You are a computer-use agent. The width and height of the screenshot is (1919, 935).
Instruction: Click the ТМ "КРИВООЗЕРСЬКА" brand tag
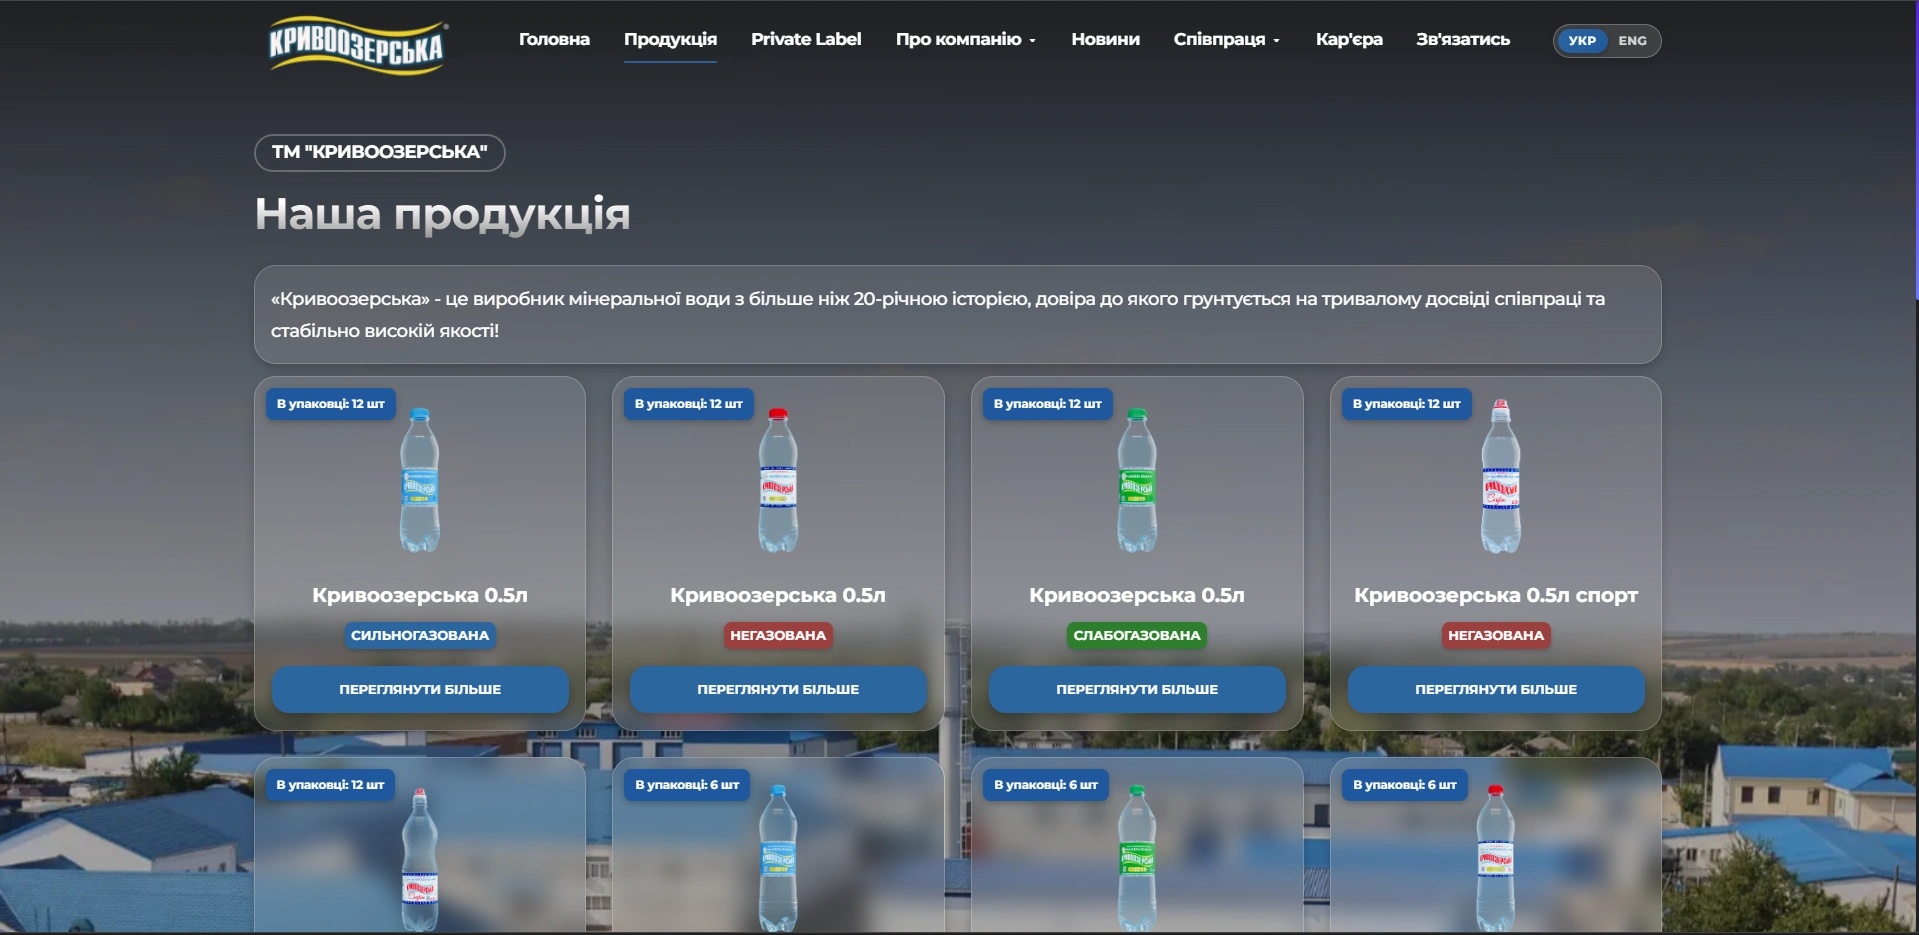[380, 152]
